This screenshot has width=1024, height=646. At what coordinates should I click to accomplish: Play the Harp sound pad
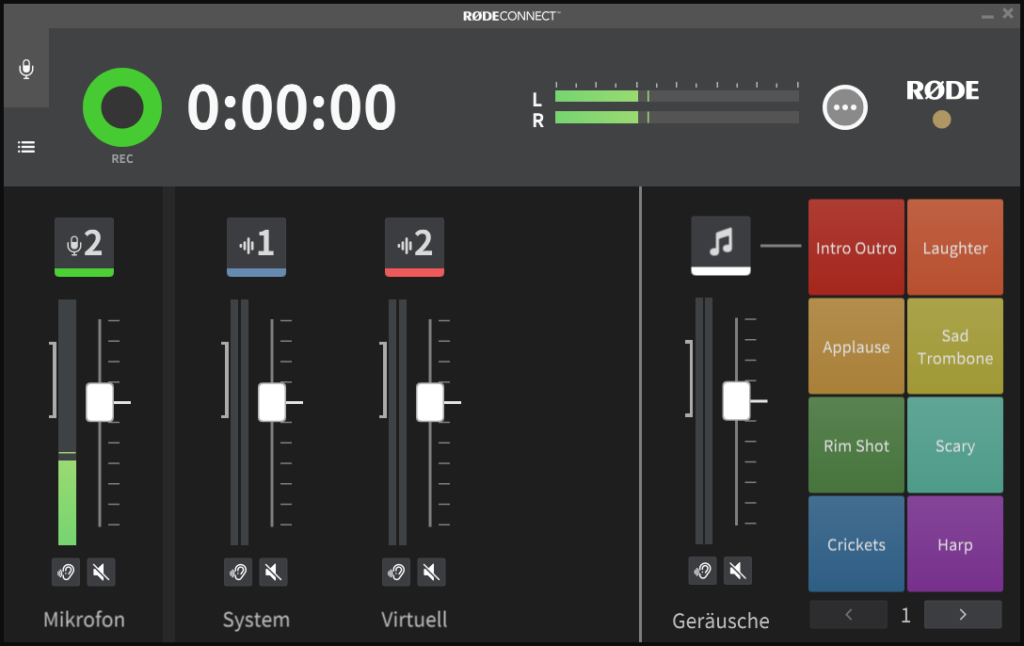pos(955,543)
